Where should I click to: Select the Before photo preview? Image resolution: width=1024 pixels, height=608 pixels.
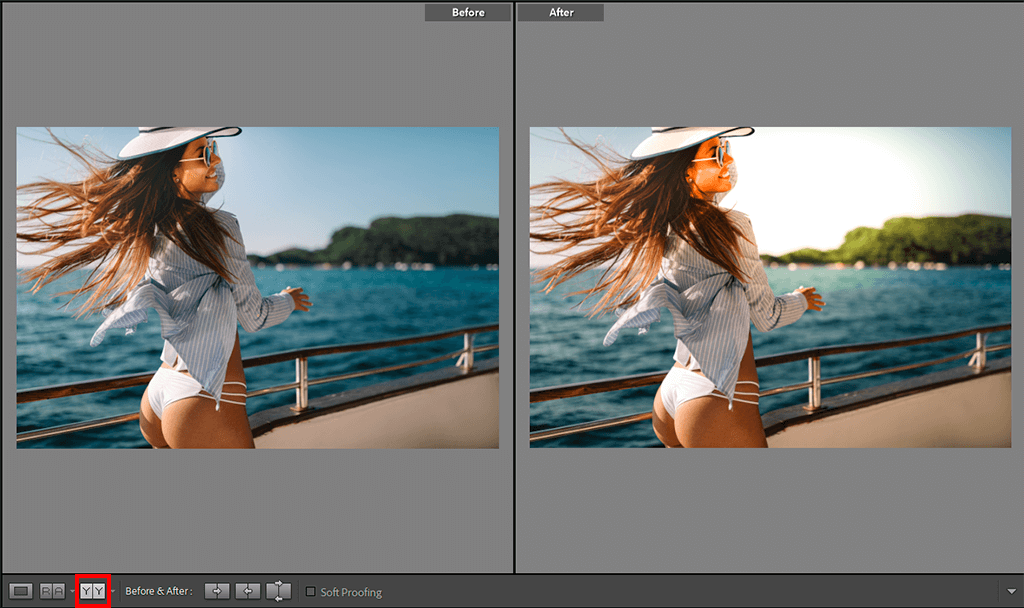point(257,287)
